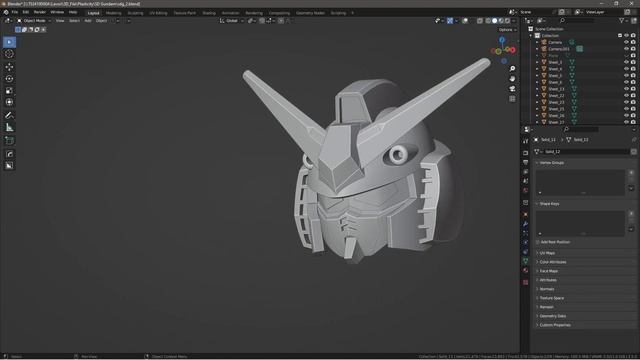Open the Material properties tab
The width and height of the screenshot is (640, 360).
click(x=525, y=271)
